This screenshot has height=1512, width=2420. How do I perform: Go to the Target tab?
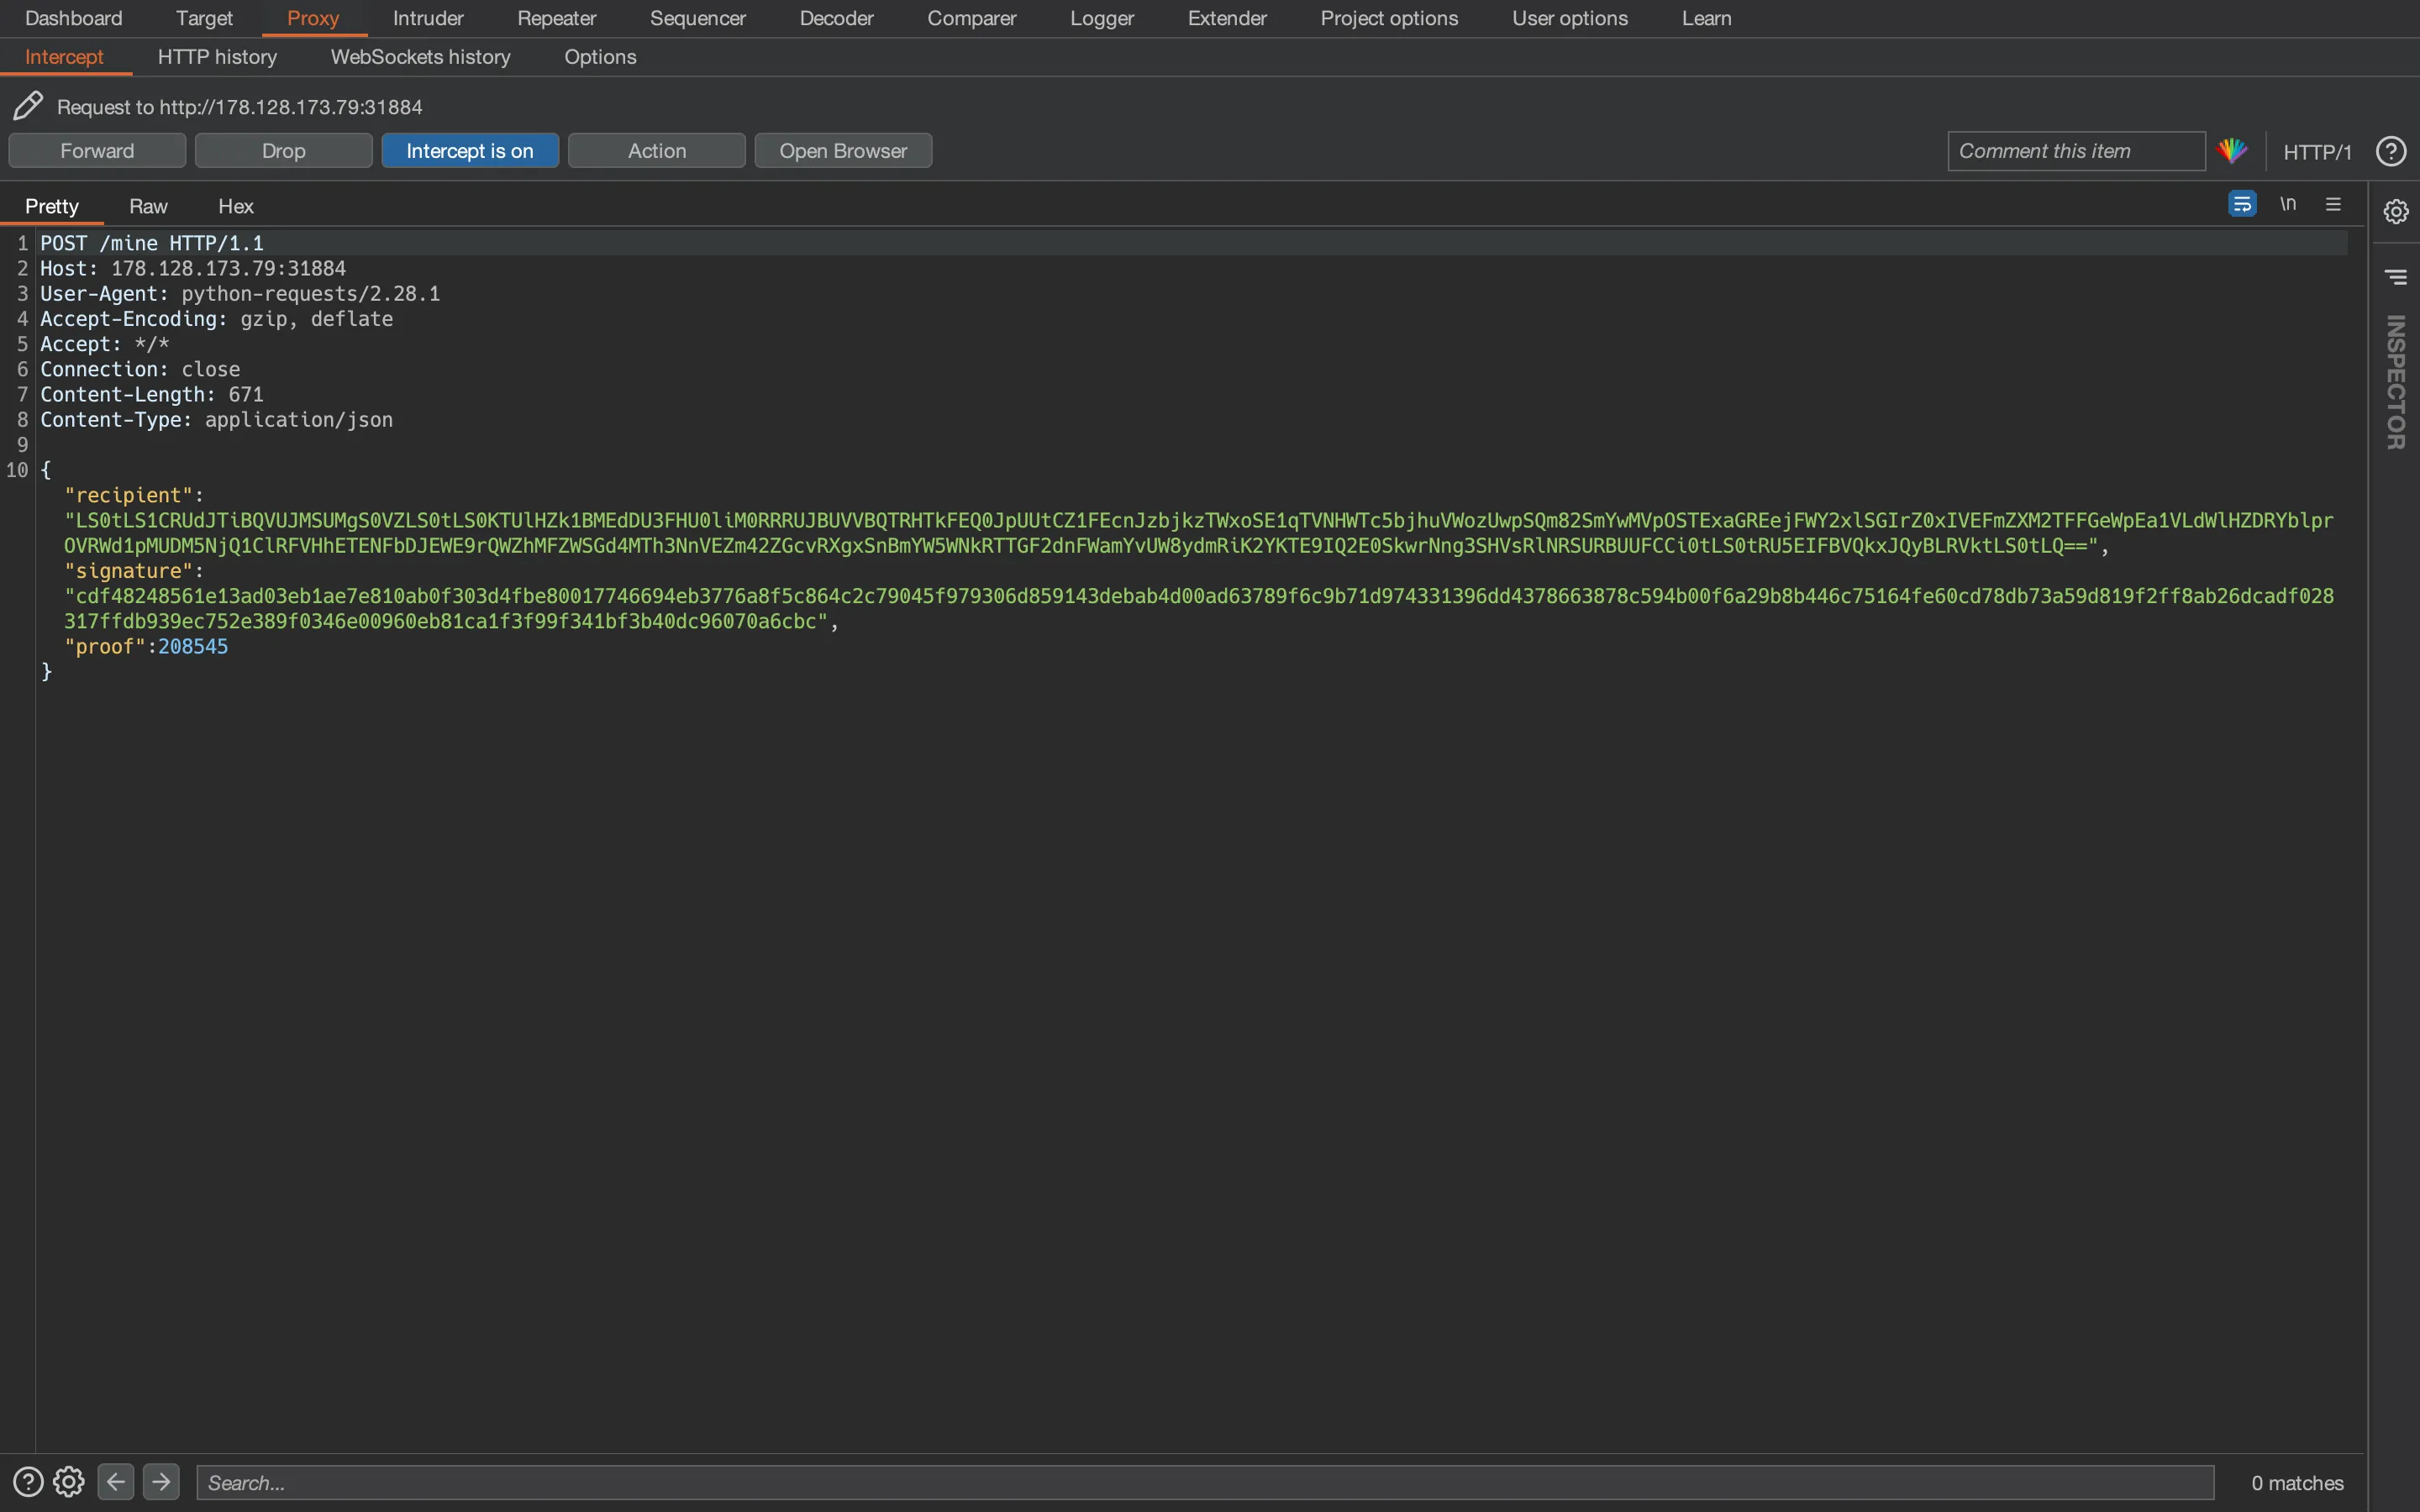coord(204,18)
